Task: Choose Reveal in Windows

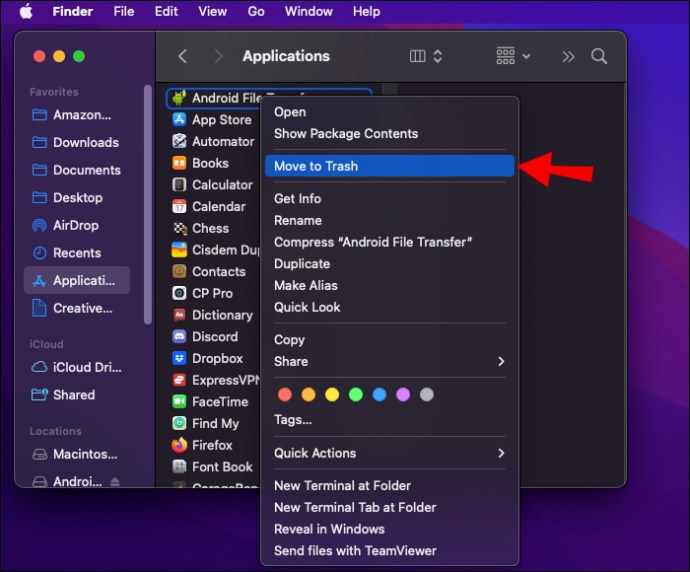Action: point(389,529)
